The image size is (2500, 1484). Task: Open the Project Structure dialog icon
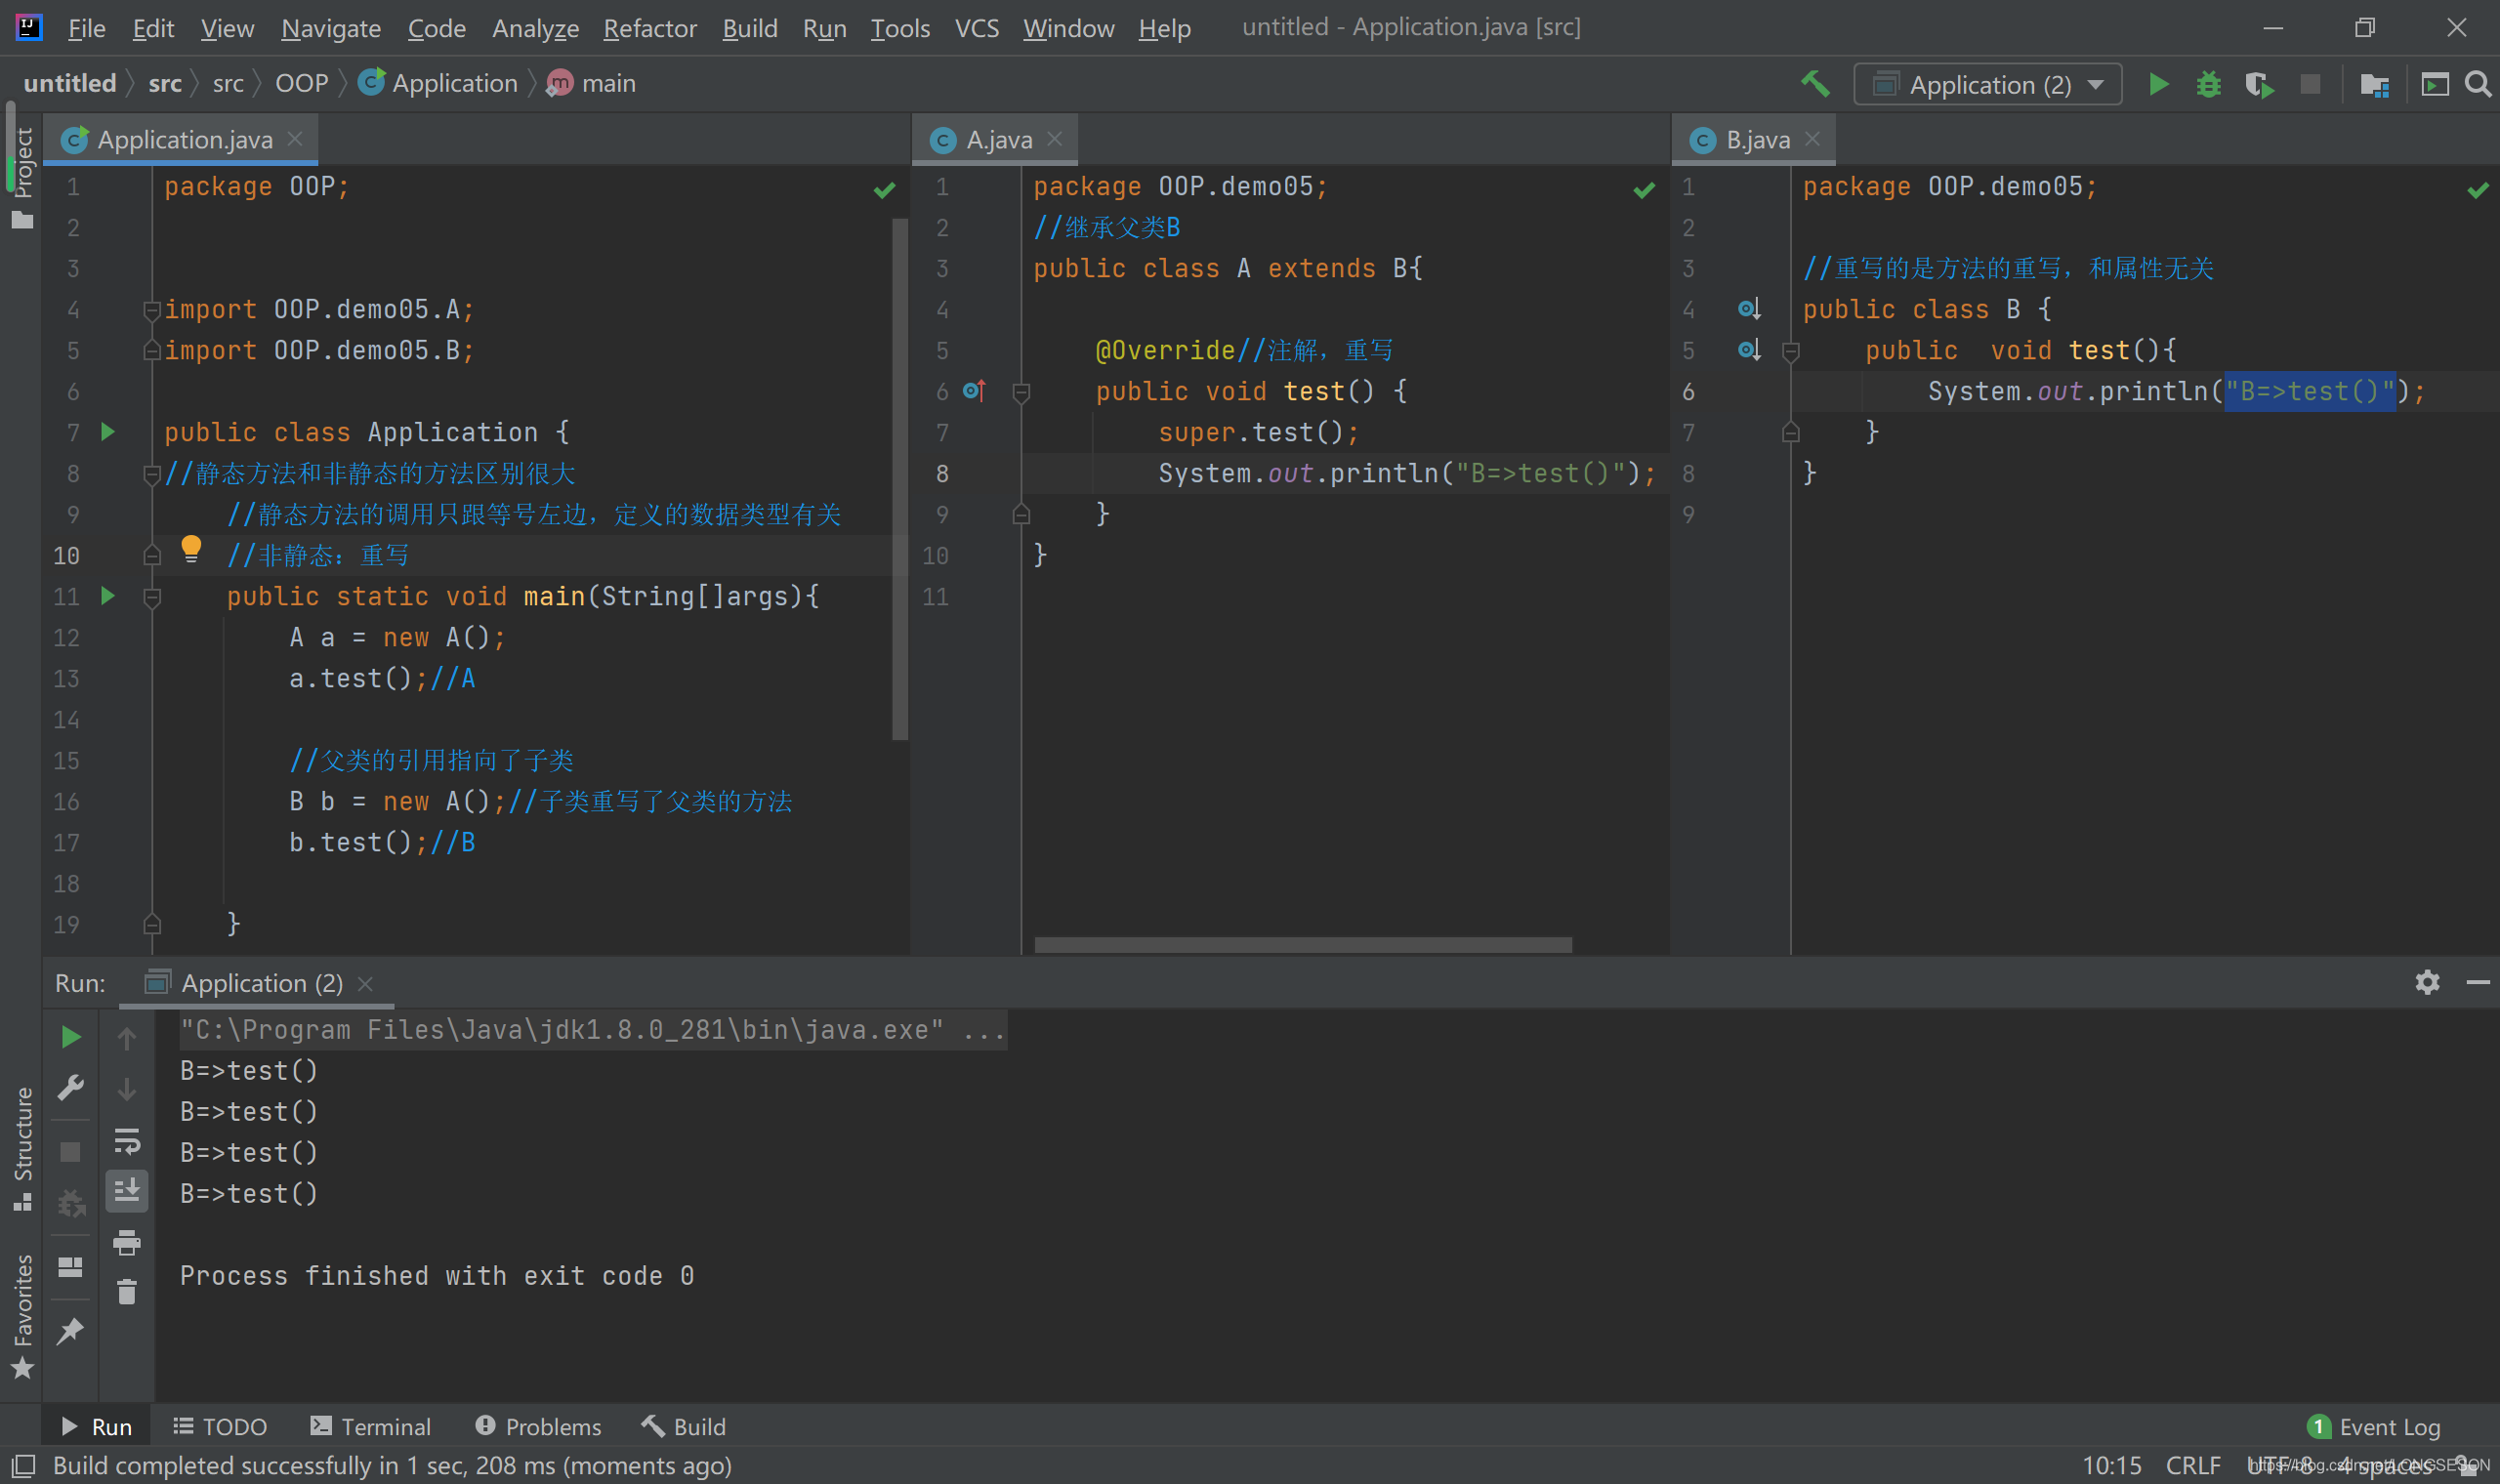coord(2374,84)
